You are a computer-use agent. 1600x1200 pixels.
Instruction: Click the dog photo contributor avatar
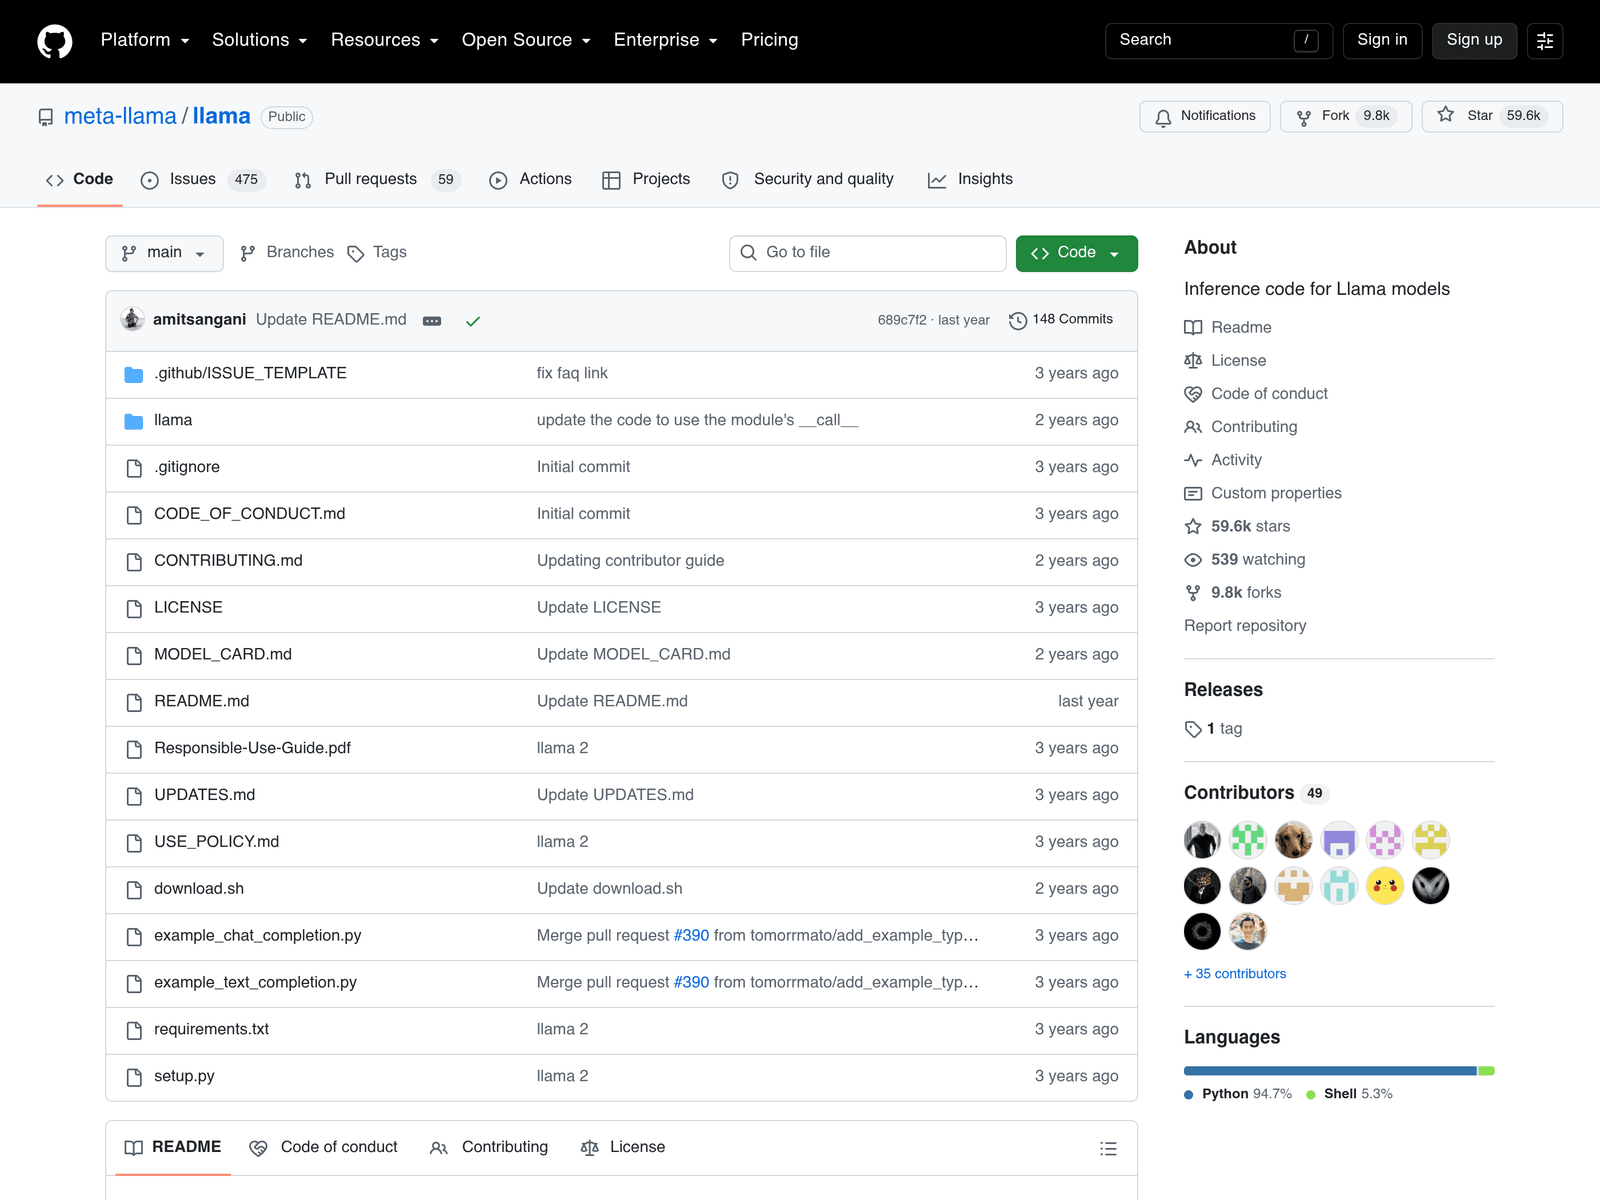(x=1293, y=840)
